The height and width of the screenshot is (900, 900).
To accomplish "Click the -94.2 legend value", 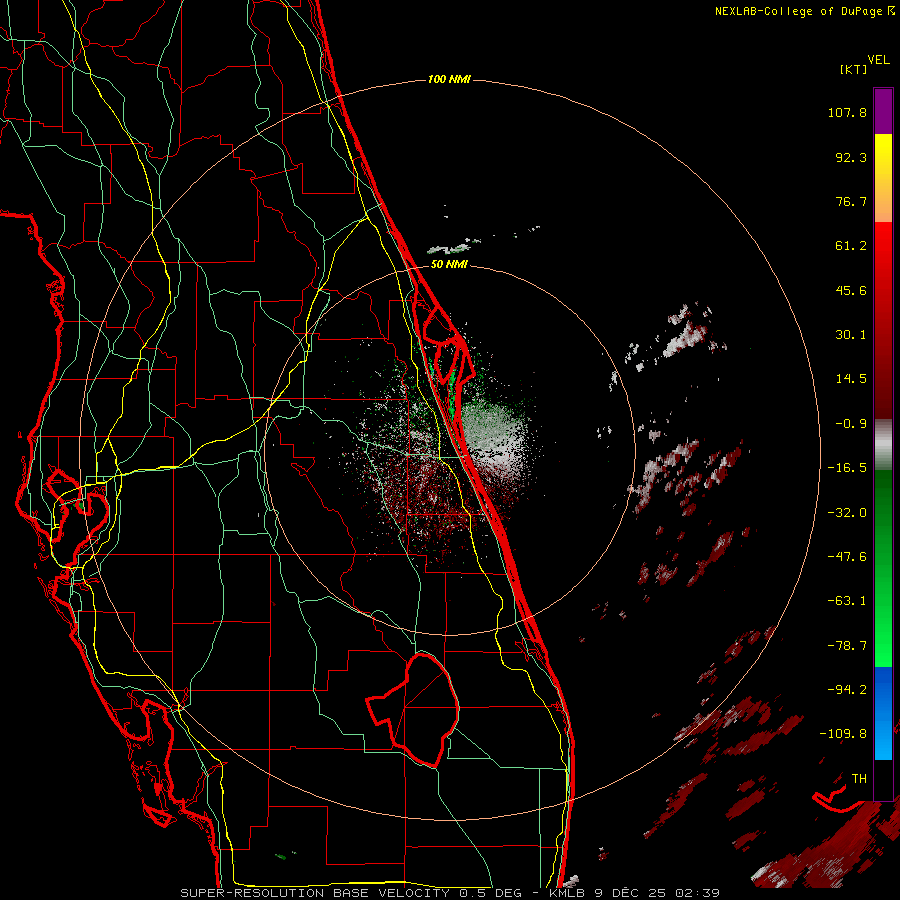I will coord(847,690).
